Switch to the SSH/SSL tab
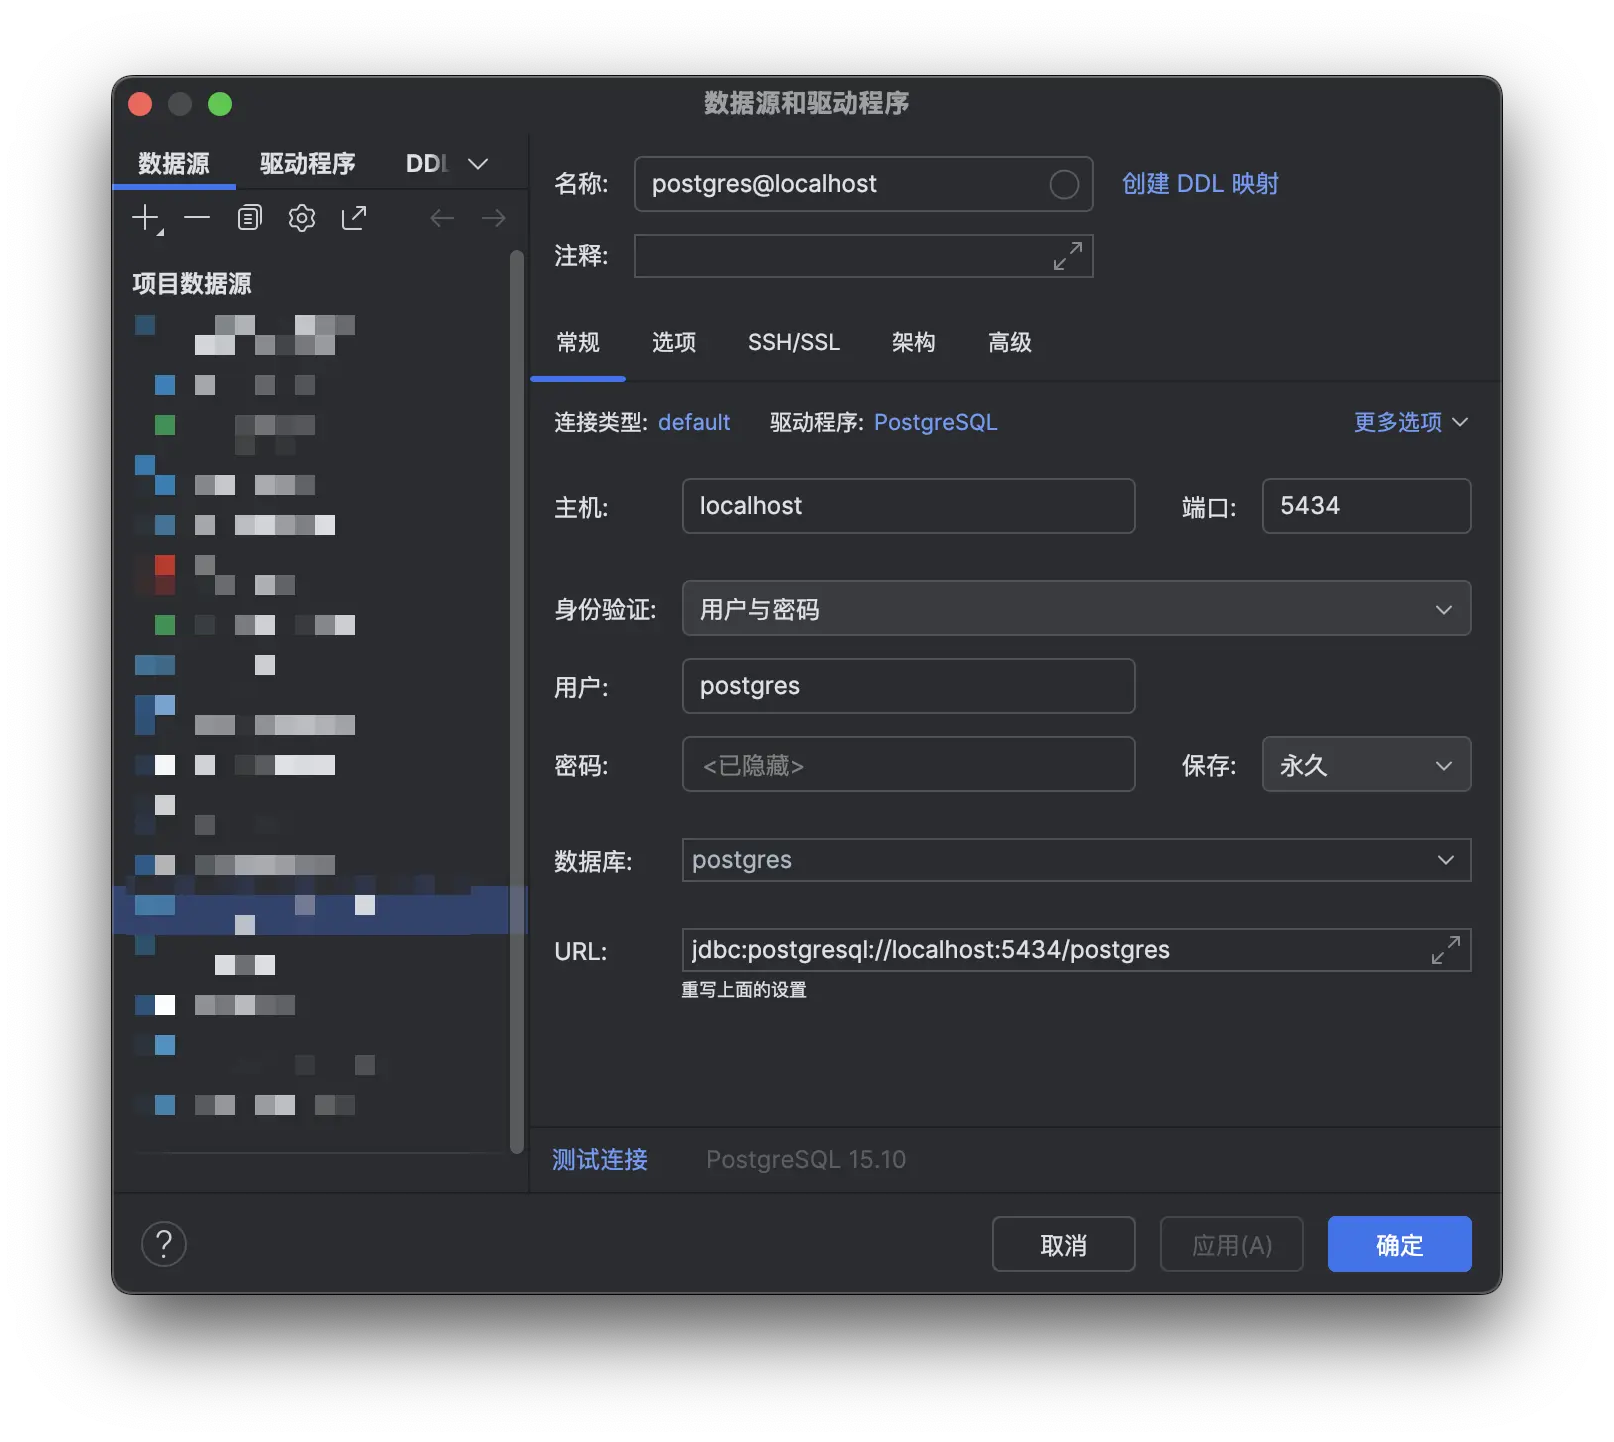The height and width of the screenshot is (1442, 1614). (794, 343)
